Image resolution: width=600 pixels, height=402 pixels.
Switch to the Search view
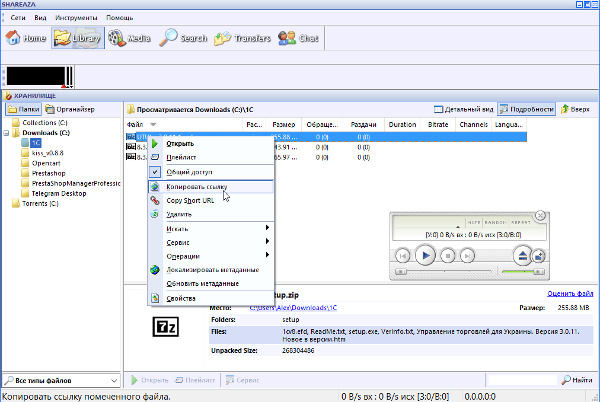pyautogui.click(x=183, y=39)
